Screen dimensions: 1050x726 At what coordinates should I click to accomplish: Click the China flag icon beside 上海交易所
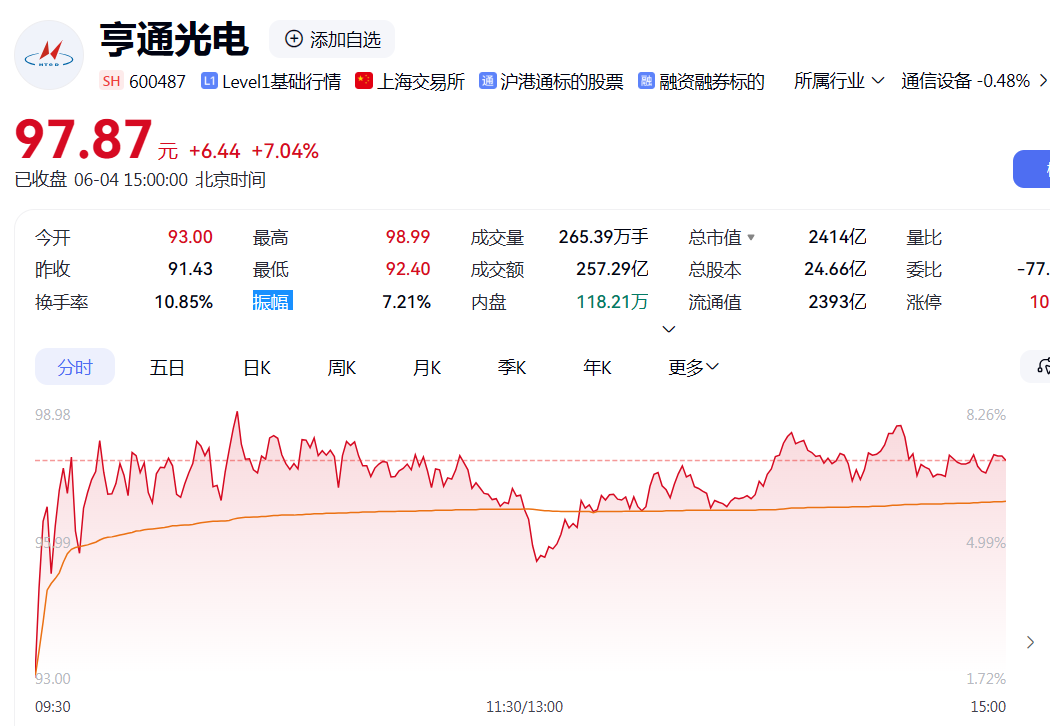click(x=364, y=81)
